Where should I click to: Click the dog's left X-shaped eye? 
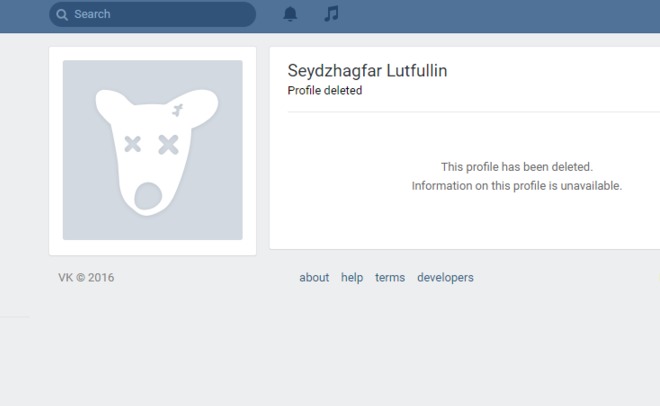click(x=133, y=144)
